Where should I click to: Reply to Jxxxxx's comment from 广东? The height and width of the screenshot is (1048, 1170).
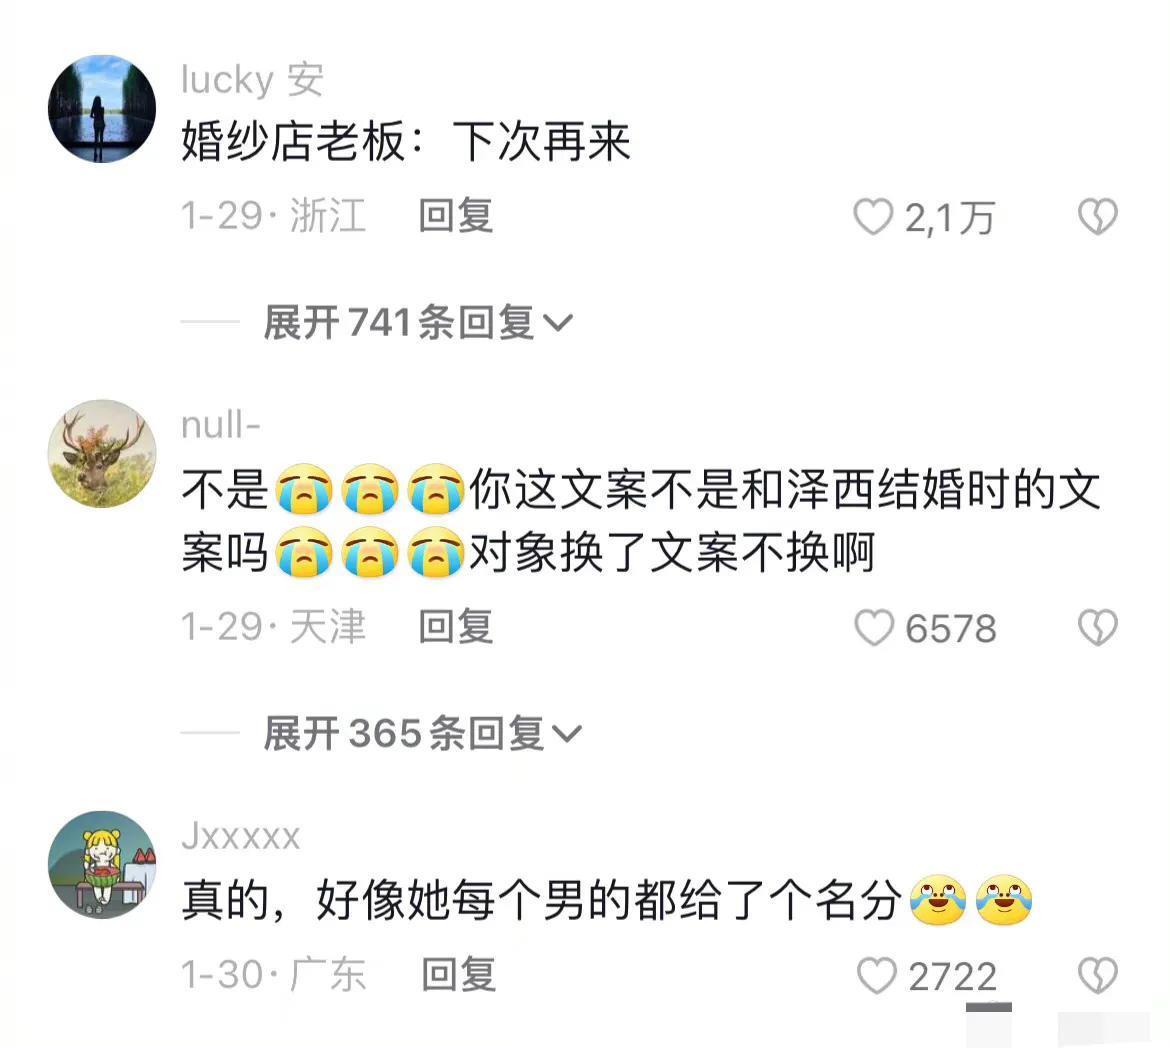coord(458,975)
